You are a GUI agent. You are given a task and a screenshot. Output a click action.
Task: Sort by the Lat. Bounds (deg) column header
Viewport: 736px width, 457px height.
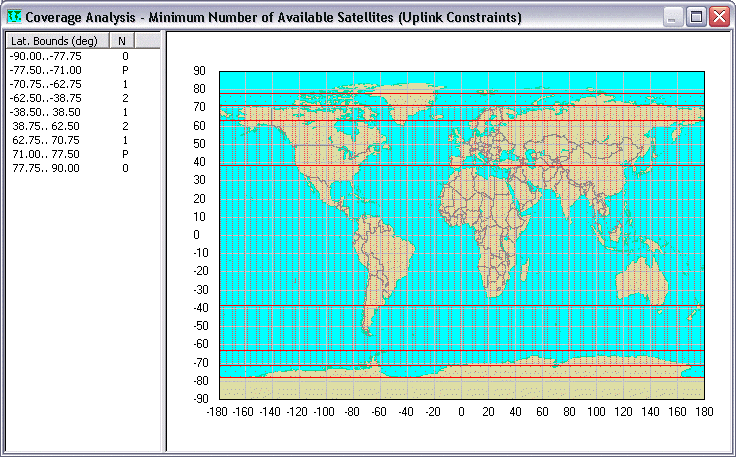pos(55,40)
